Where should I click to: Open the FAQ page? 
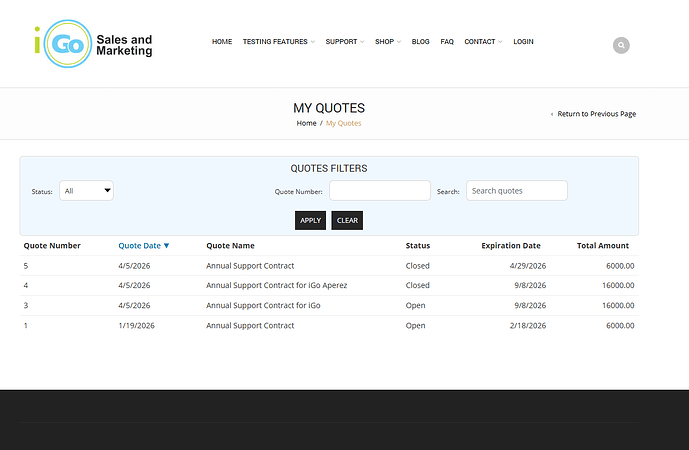447,42
